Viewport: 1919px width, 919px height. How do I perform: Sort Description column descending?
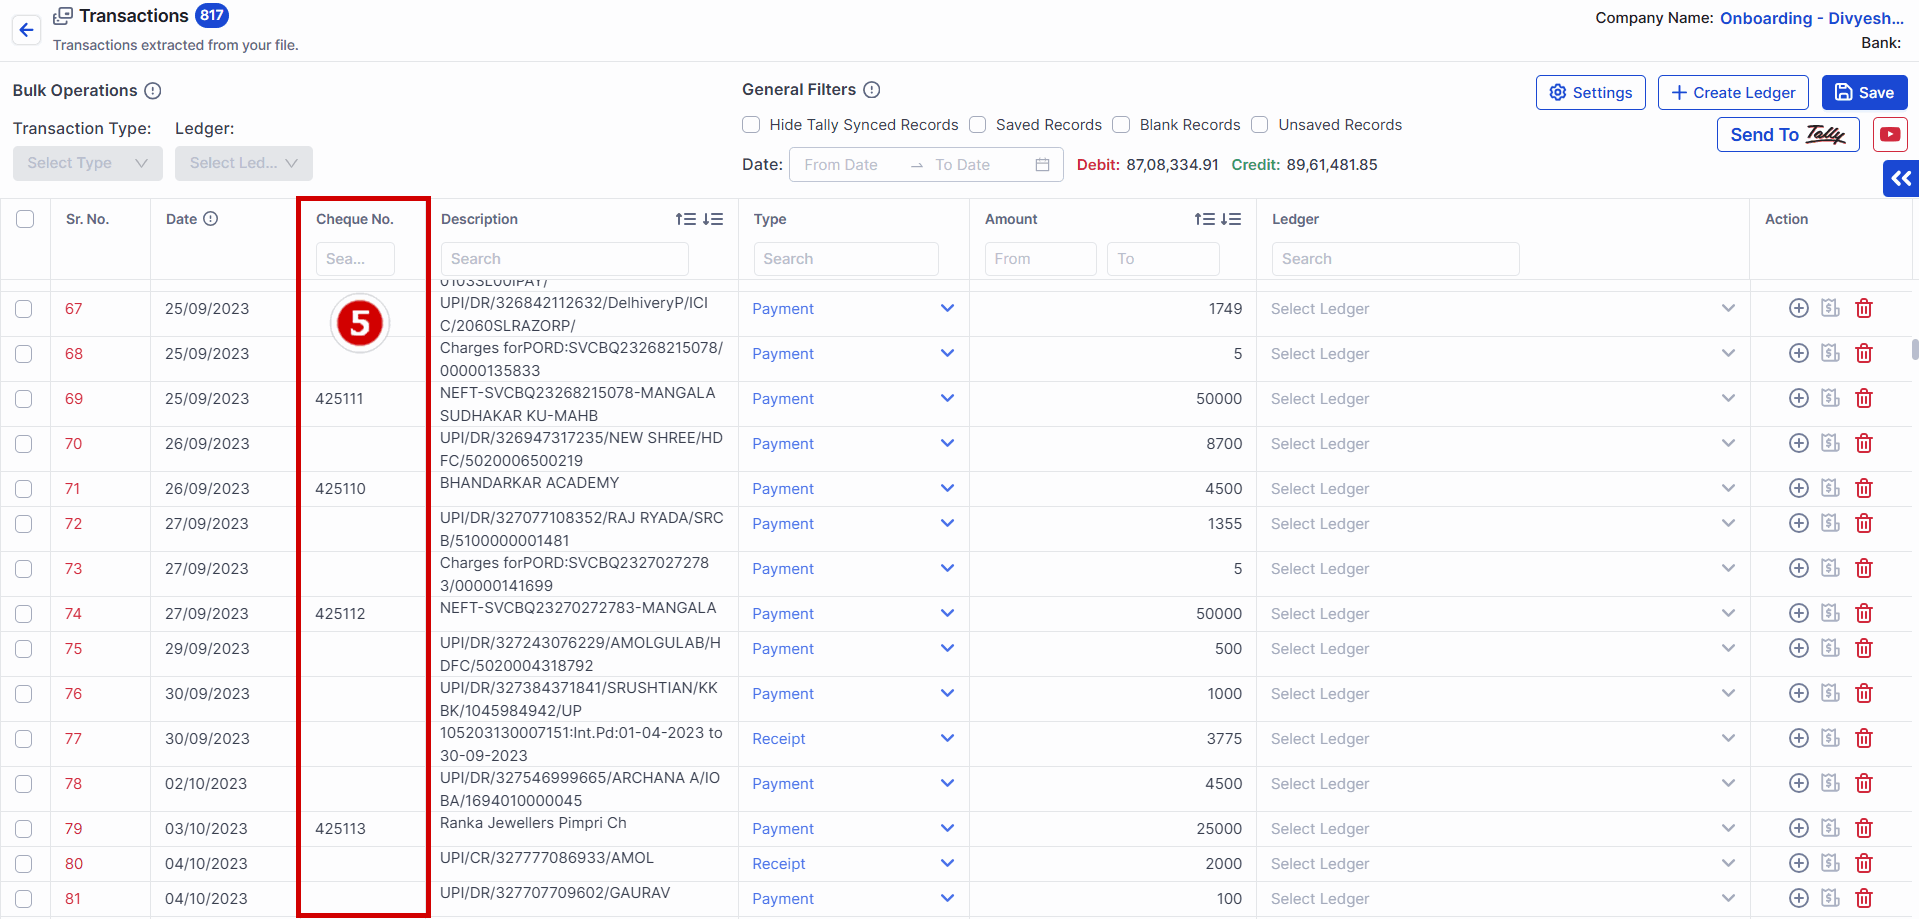(x=713, y=219)
